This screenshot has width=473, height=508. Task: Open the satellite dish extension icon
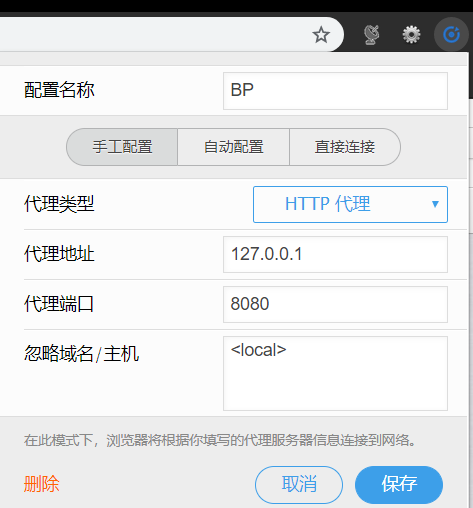[x=371, y=35]
